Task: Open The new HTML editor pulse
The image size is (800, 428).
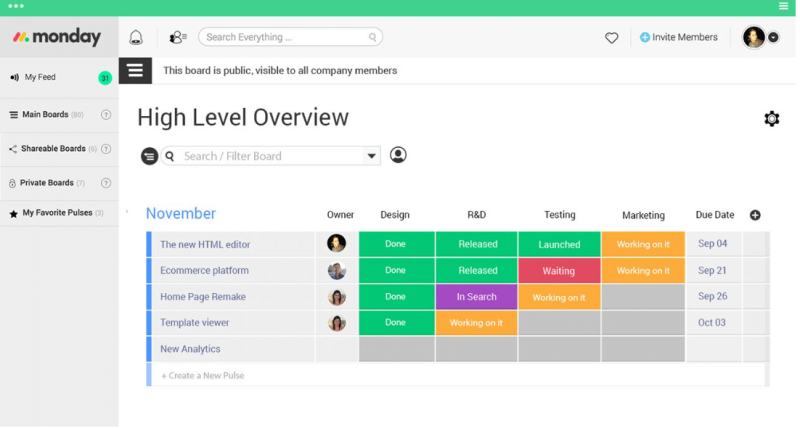Action: [x=205, y=244]
